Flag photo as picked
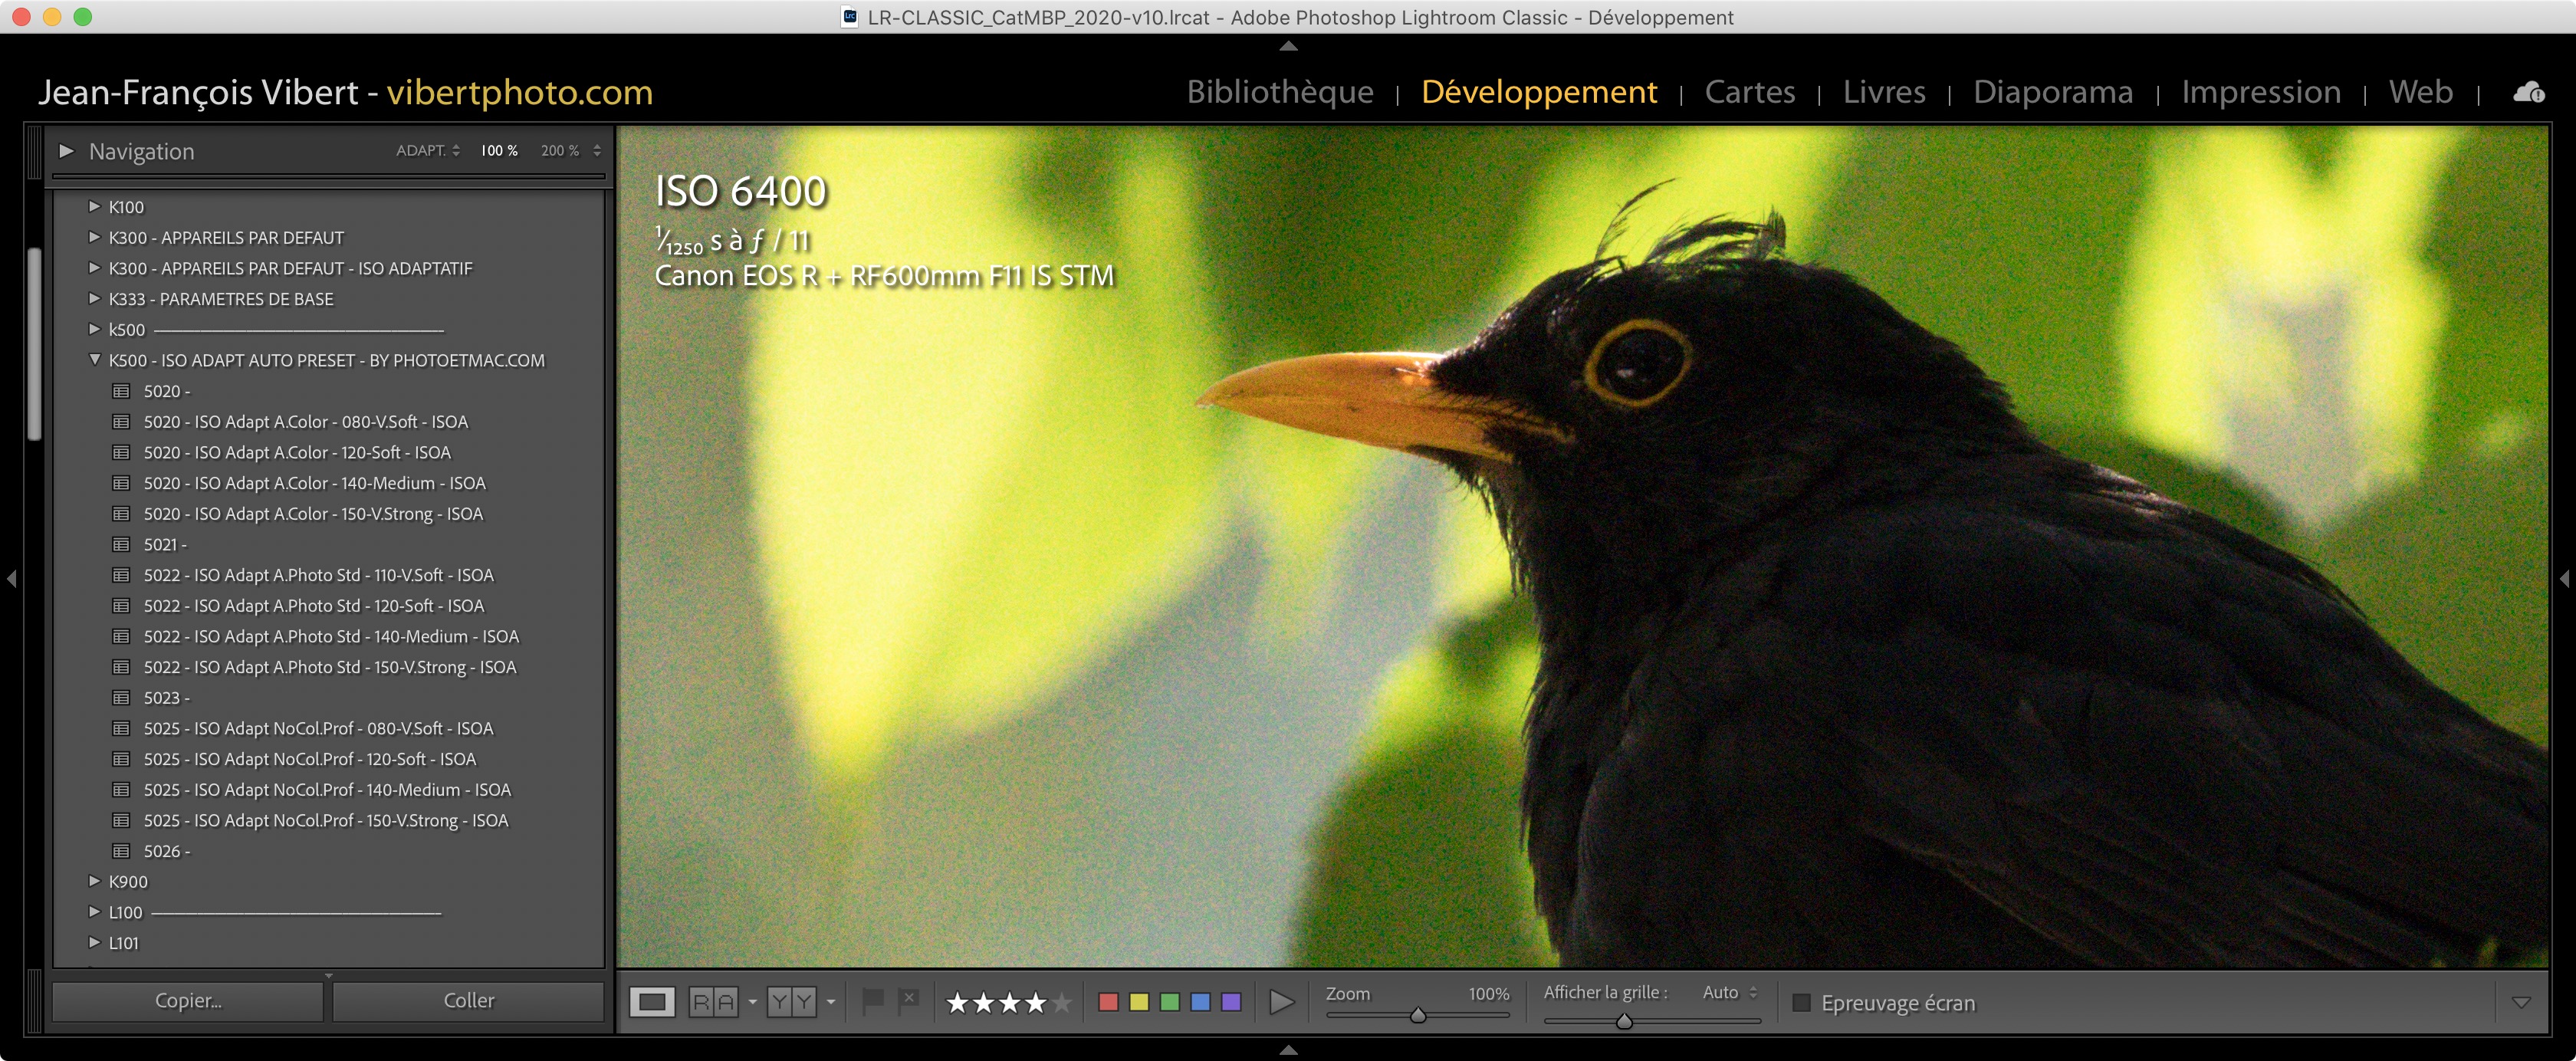Image resolution: width=2576 pixels, height=1061 pixels. [872, 1000]
